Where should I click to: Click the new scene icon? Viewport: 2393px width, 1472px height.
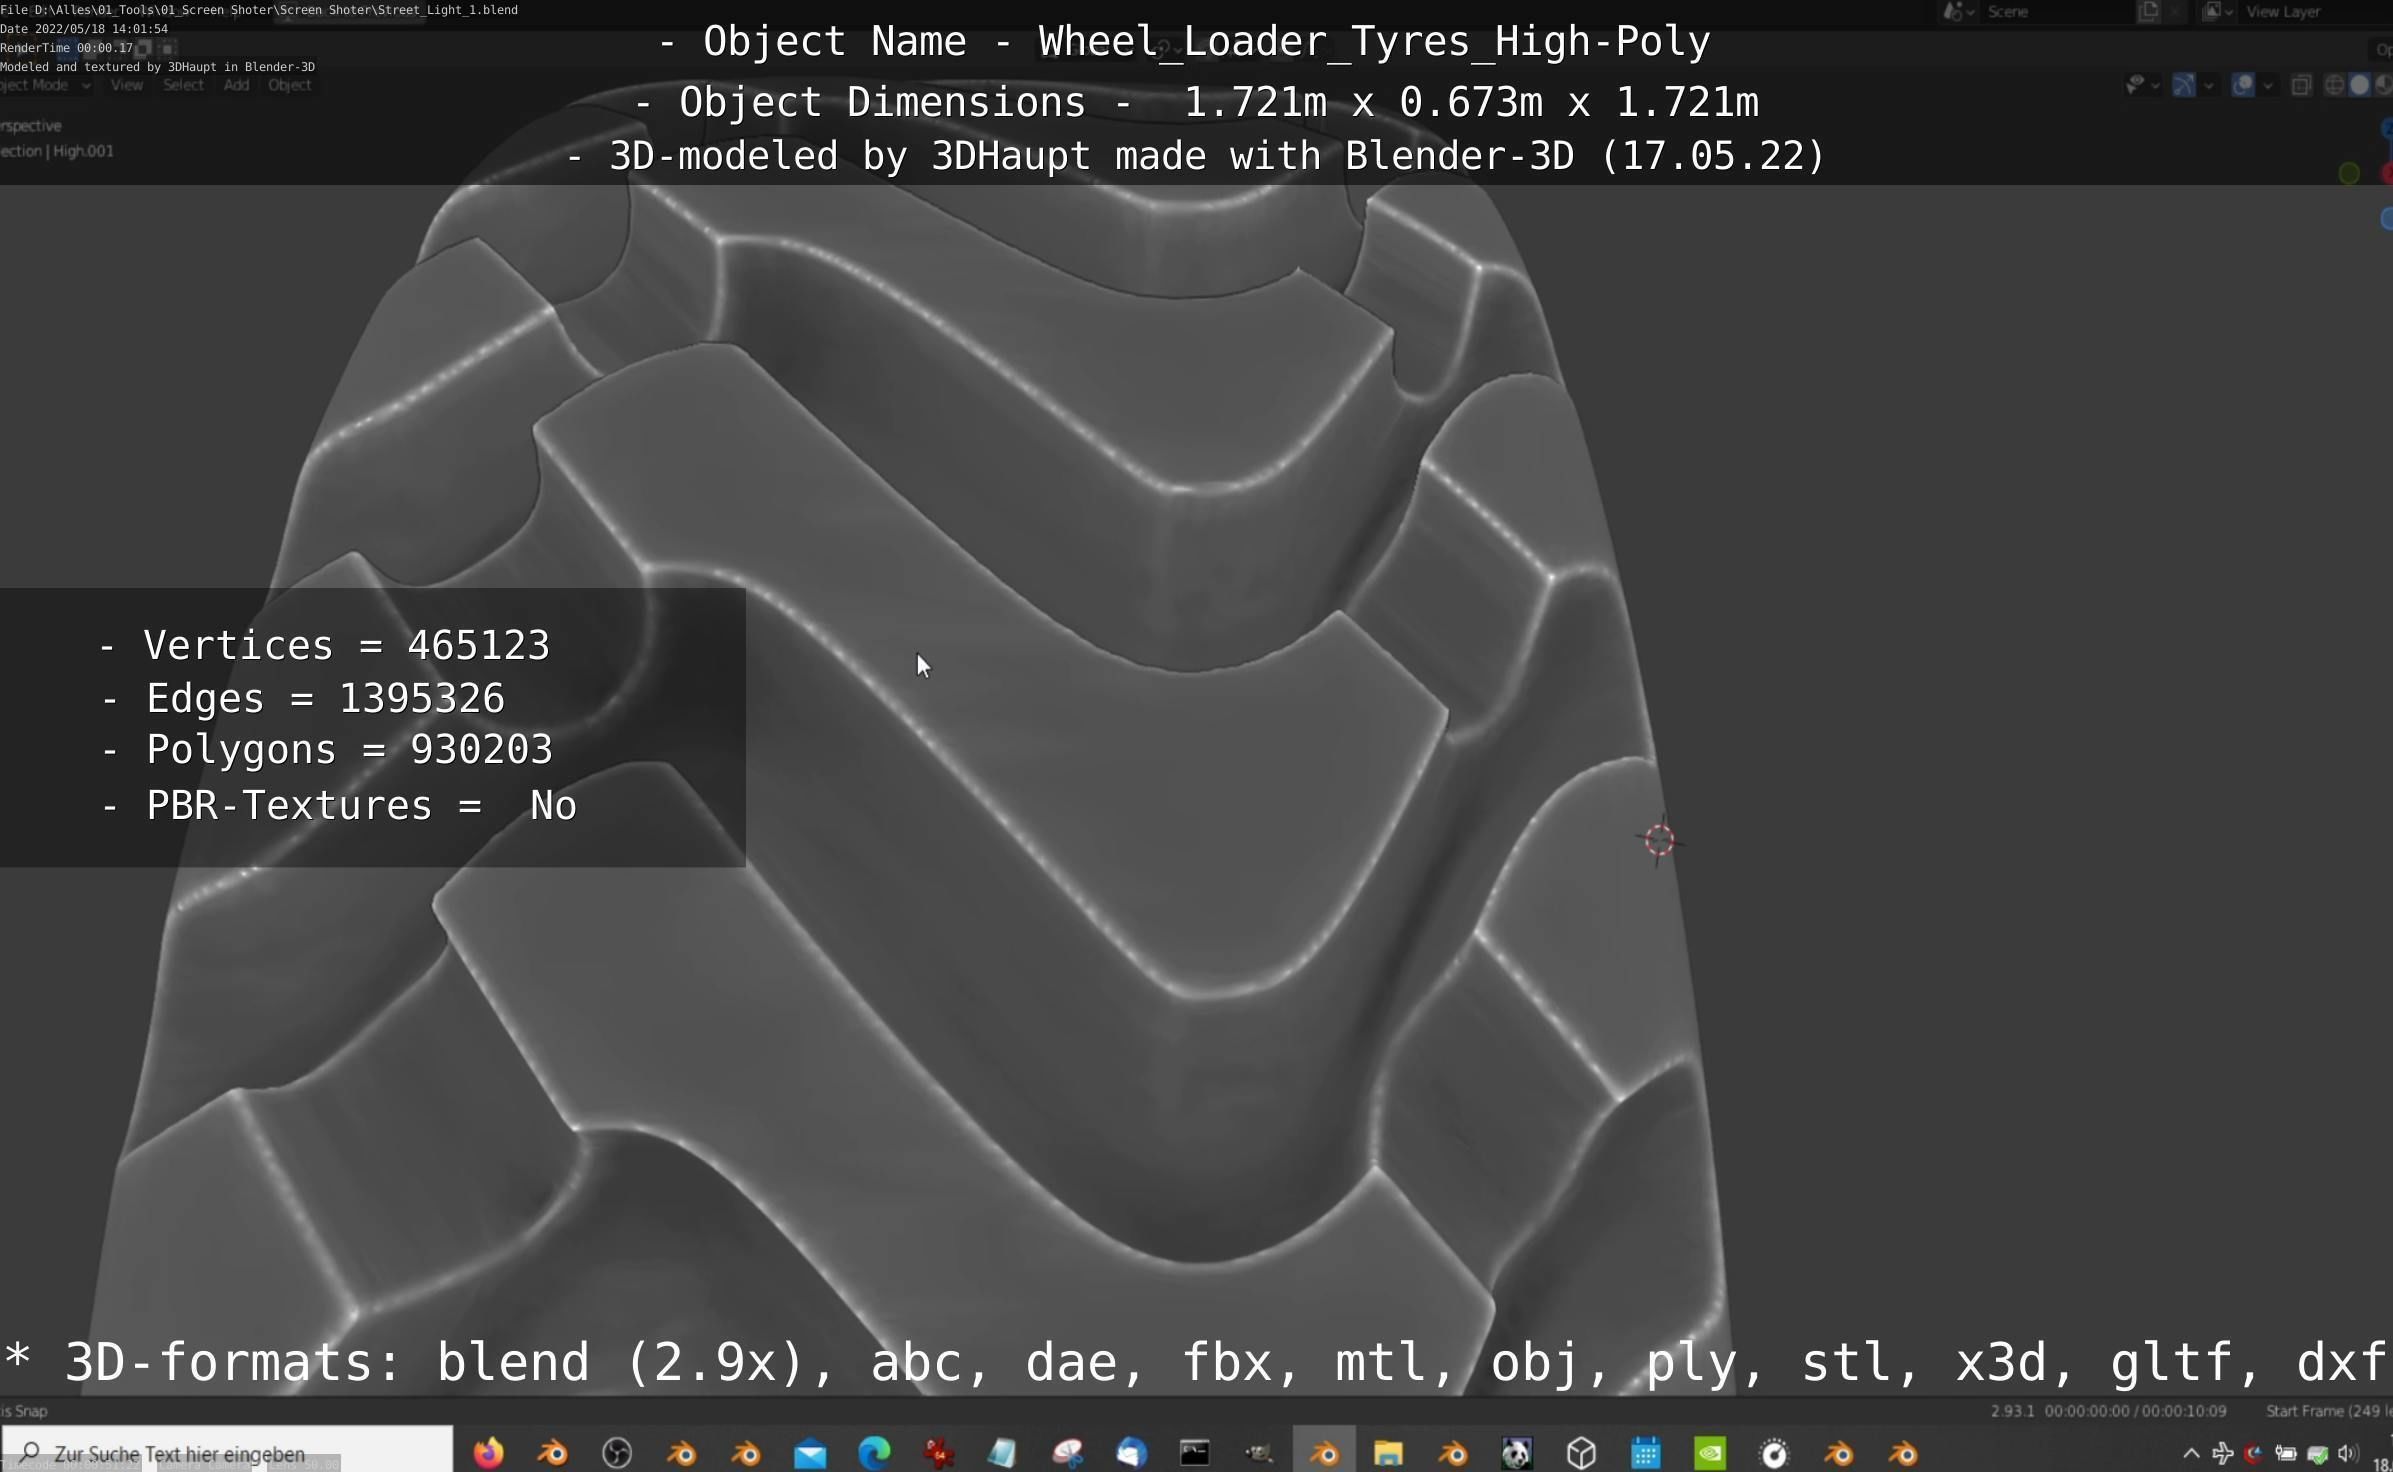coord(2147,12)
